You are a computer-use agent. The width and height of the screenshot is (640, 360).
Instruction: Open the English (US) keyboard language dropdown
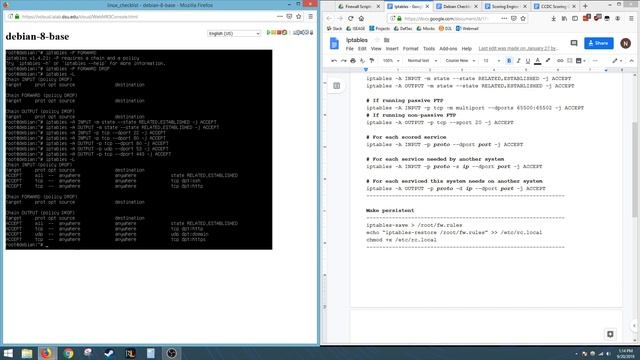pyautogui.click(x=233, y=33)
